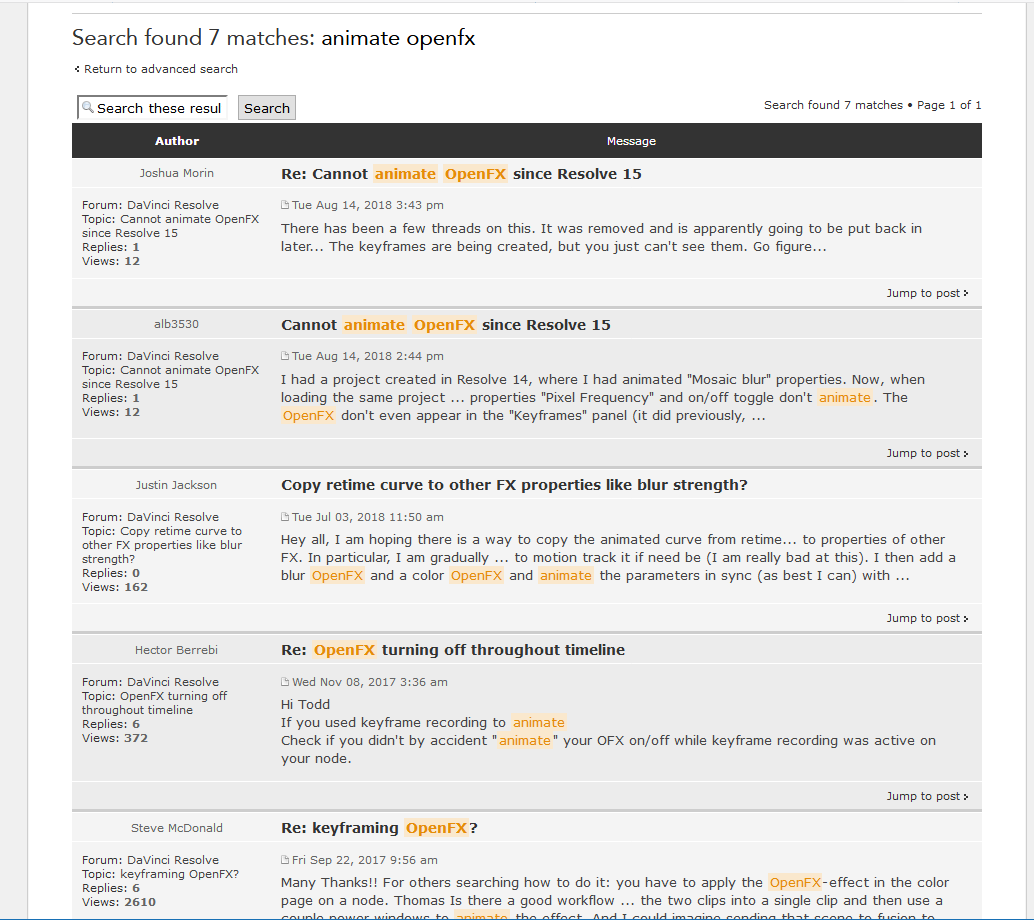Click post icon beside Jul 03, 2018 date
The height and width of the screenshot is (920, 1034).
[x=285, y=517]
